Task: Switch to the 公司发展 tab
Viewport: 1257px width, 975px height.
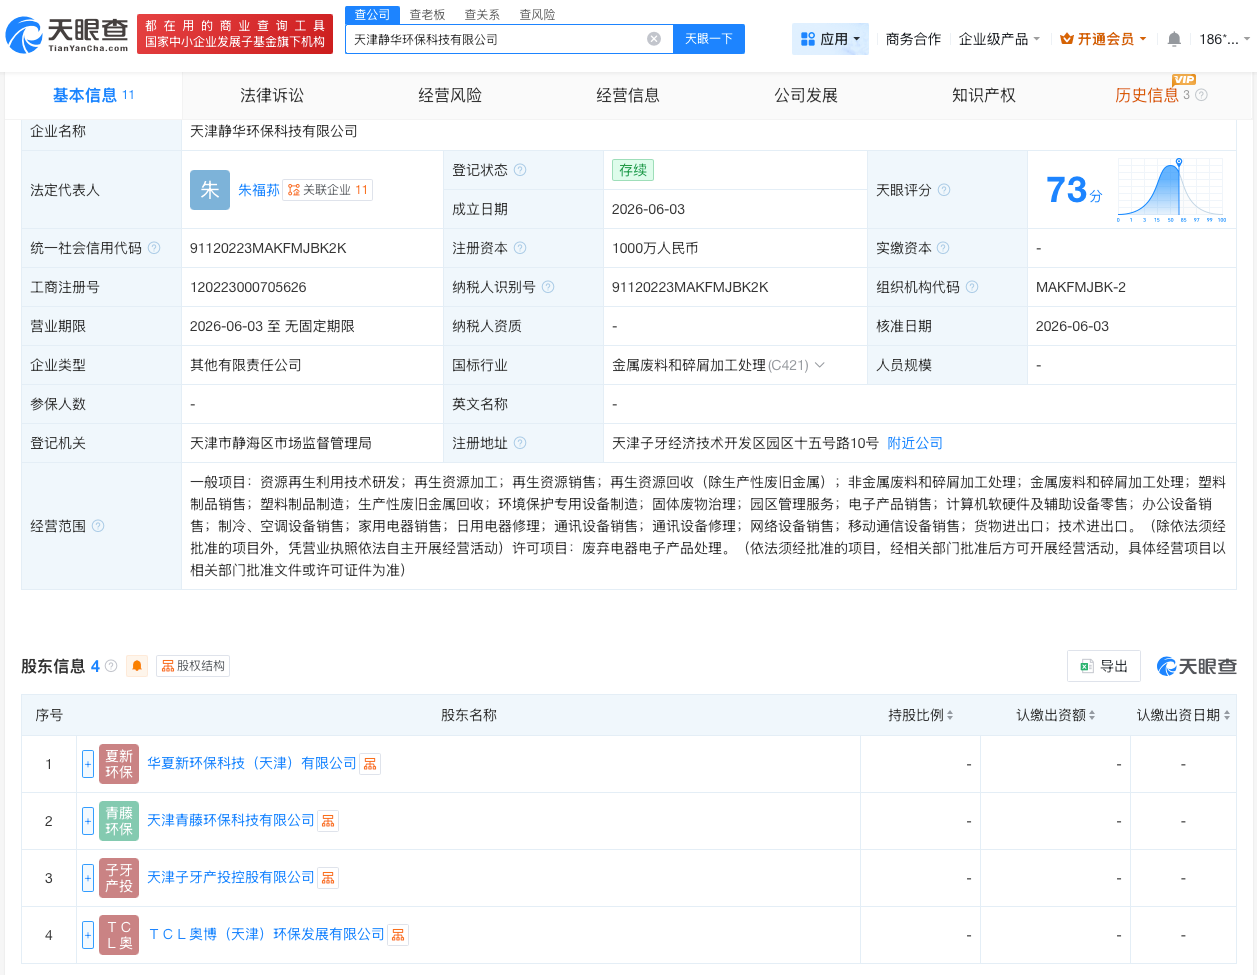Action: tap(806, 95)
